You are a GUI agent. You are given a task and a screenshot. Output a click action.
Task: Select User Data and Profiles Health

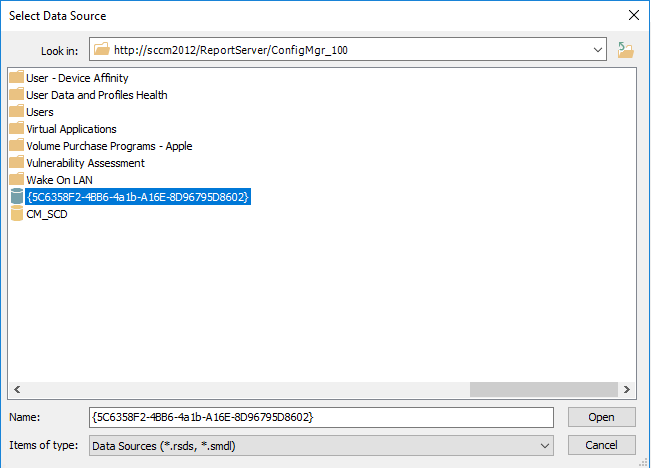97,95
